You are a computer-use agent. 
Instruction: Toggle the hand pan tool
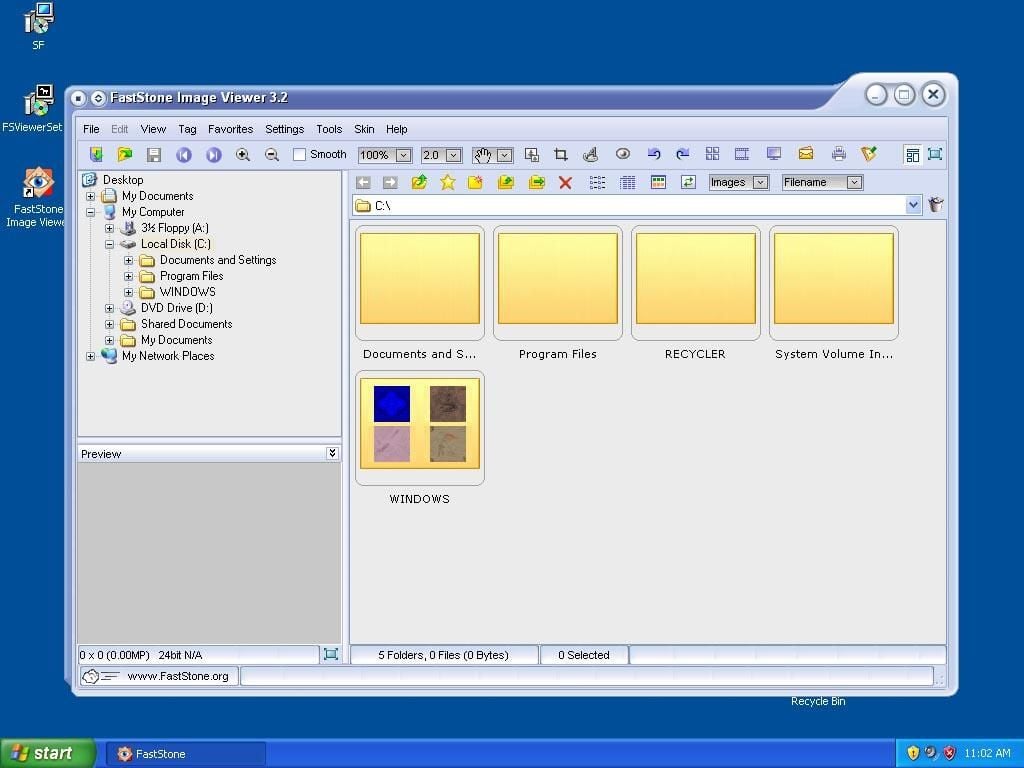(483, 155)
